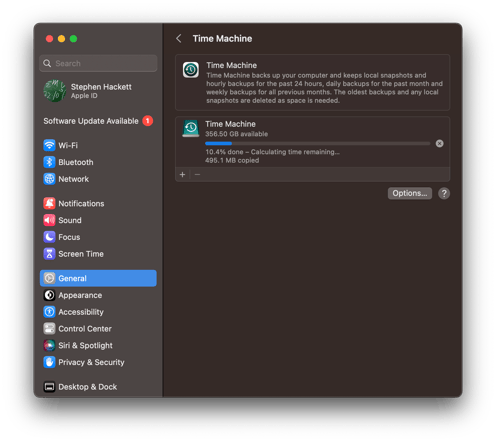This screenshot has width=496, height=442.
Task: Click the '495.1 MB copied' text
Action: pos(232,160)
